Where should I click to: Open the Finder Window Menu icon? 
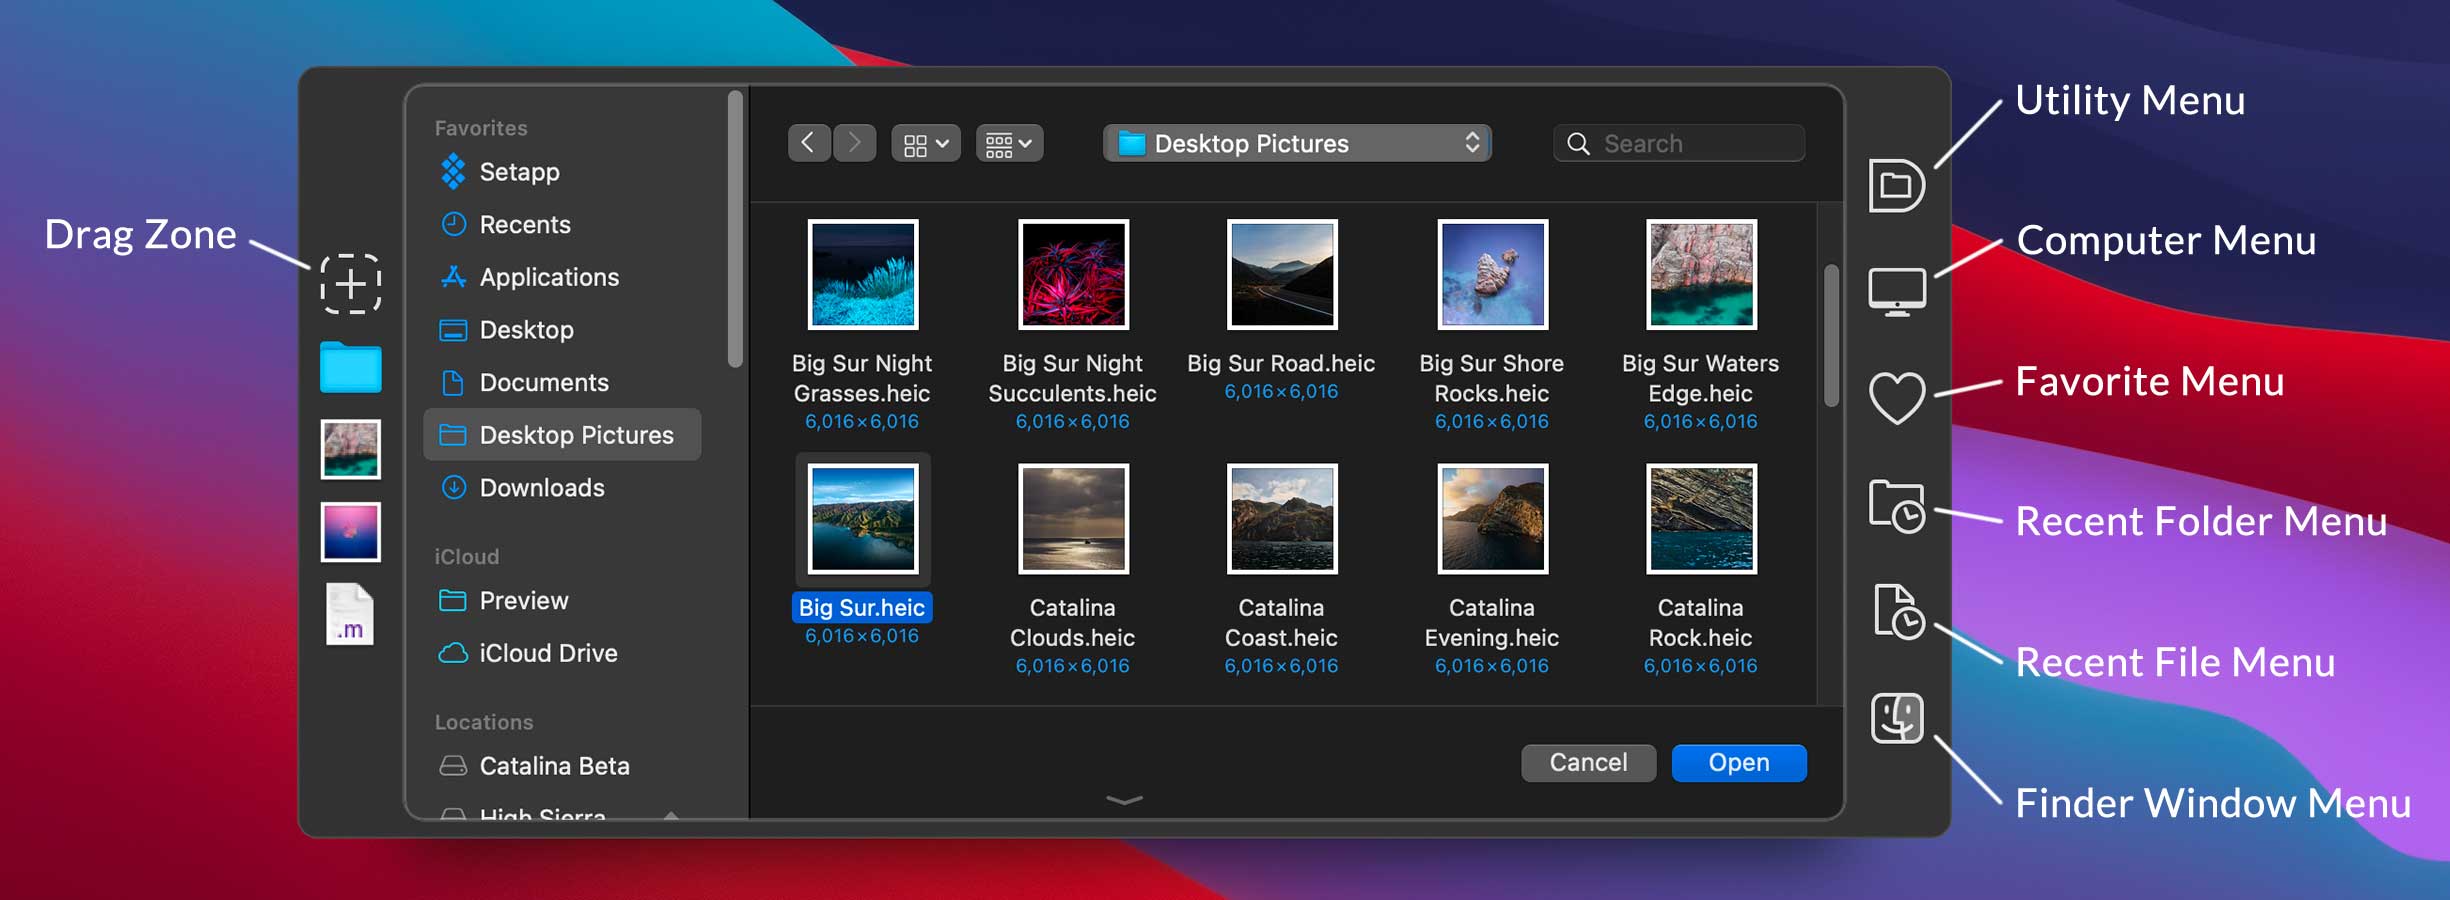point(1897,718)
